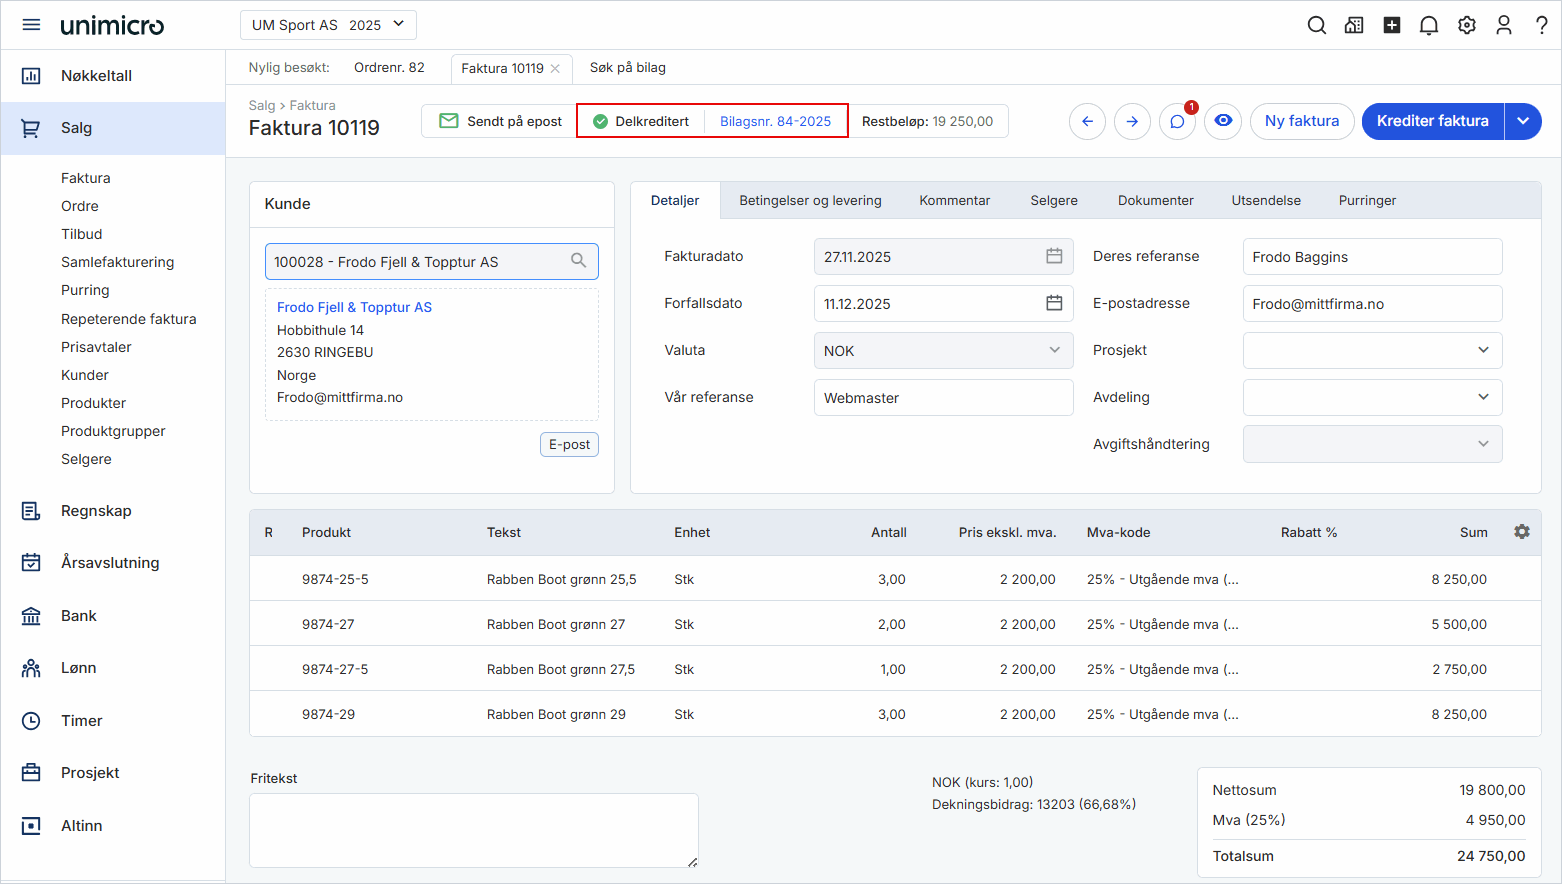The image size is (1562, 884).
Task: Open the notifications bell
Action: [1429, 25]
